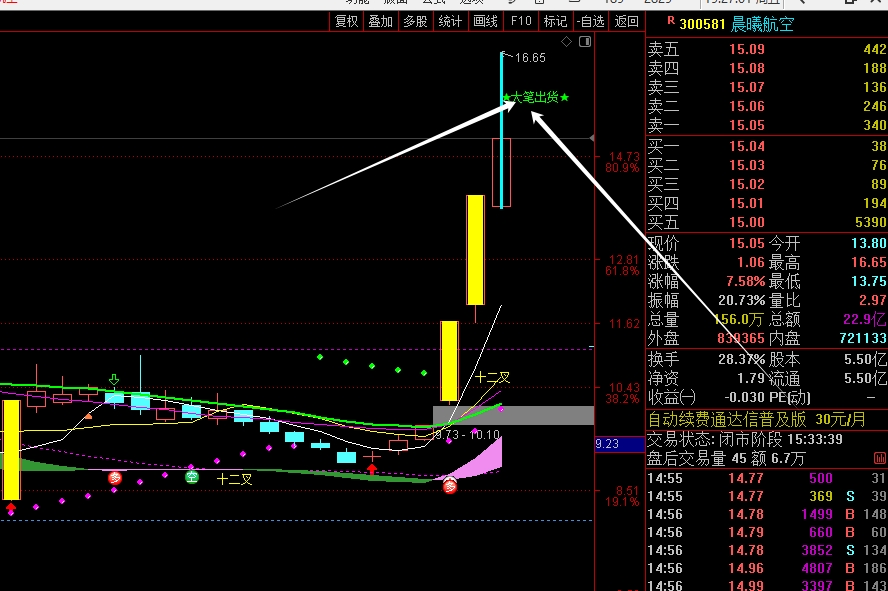Select 卖四 price 15.08
The height and width of the screenshot is (591, 888).
tap(746, 68)
